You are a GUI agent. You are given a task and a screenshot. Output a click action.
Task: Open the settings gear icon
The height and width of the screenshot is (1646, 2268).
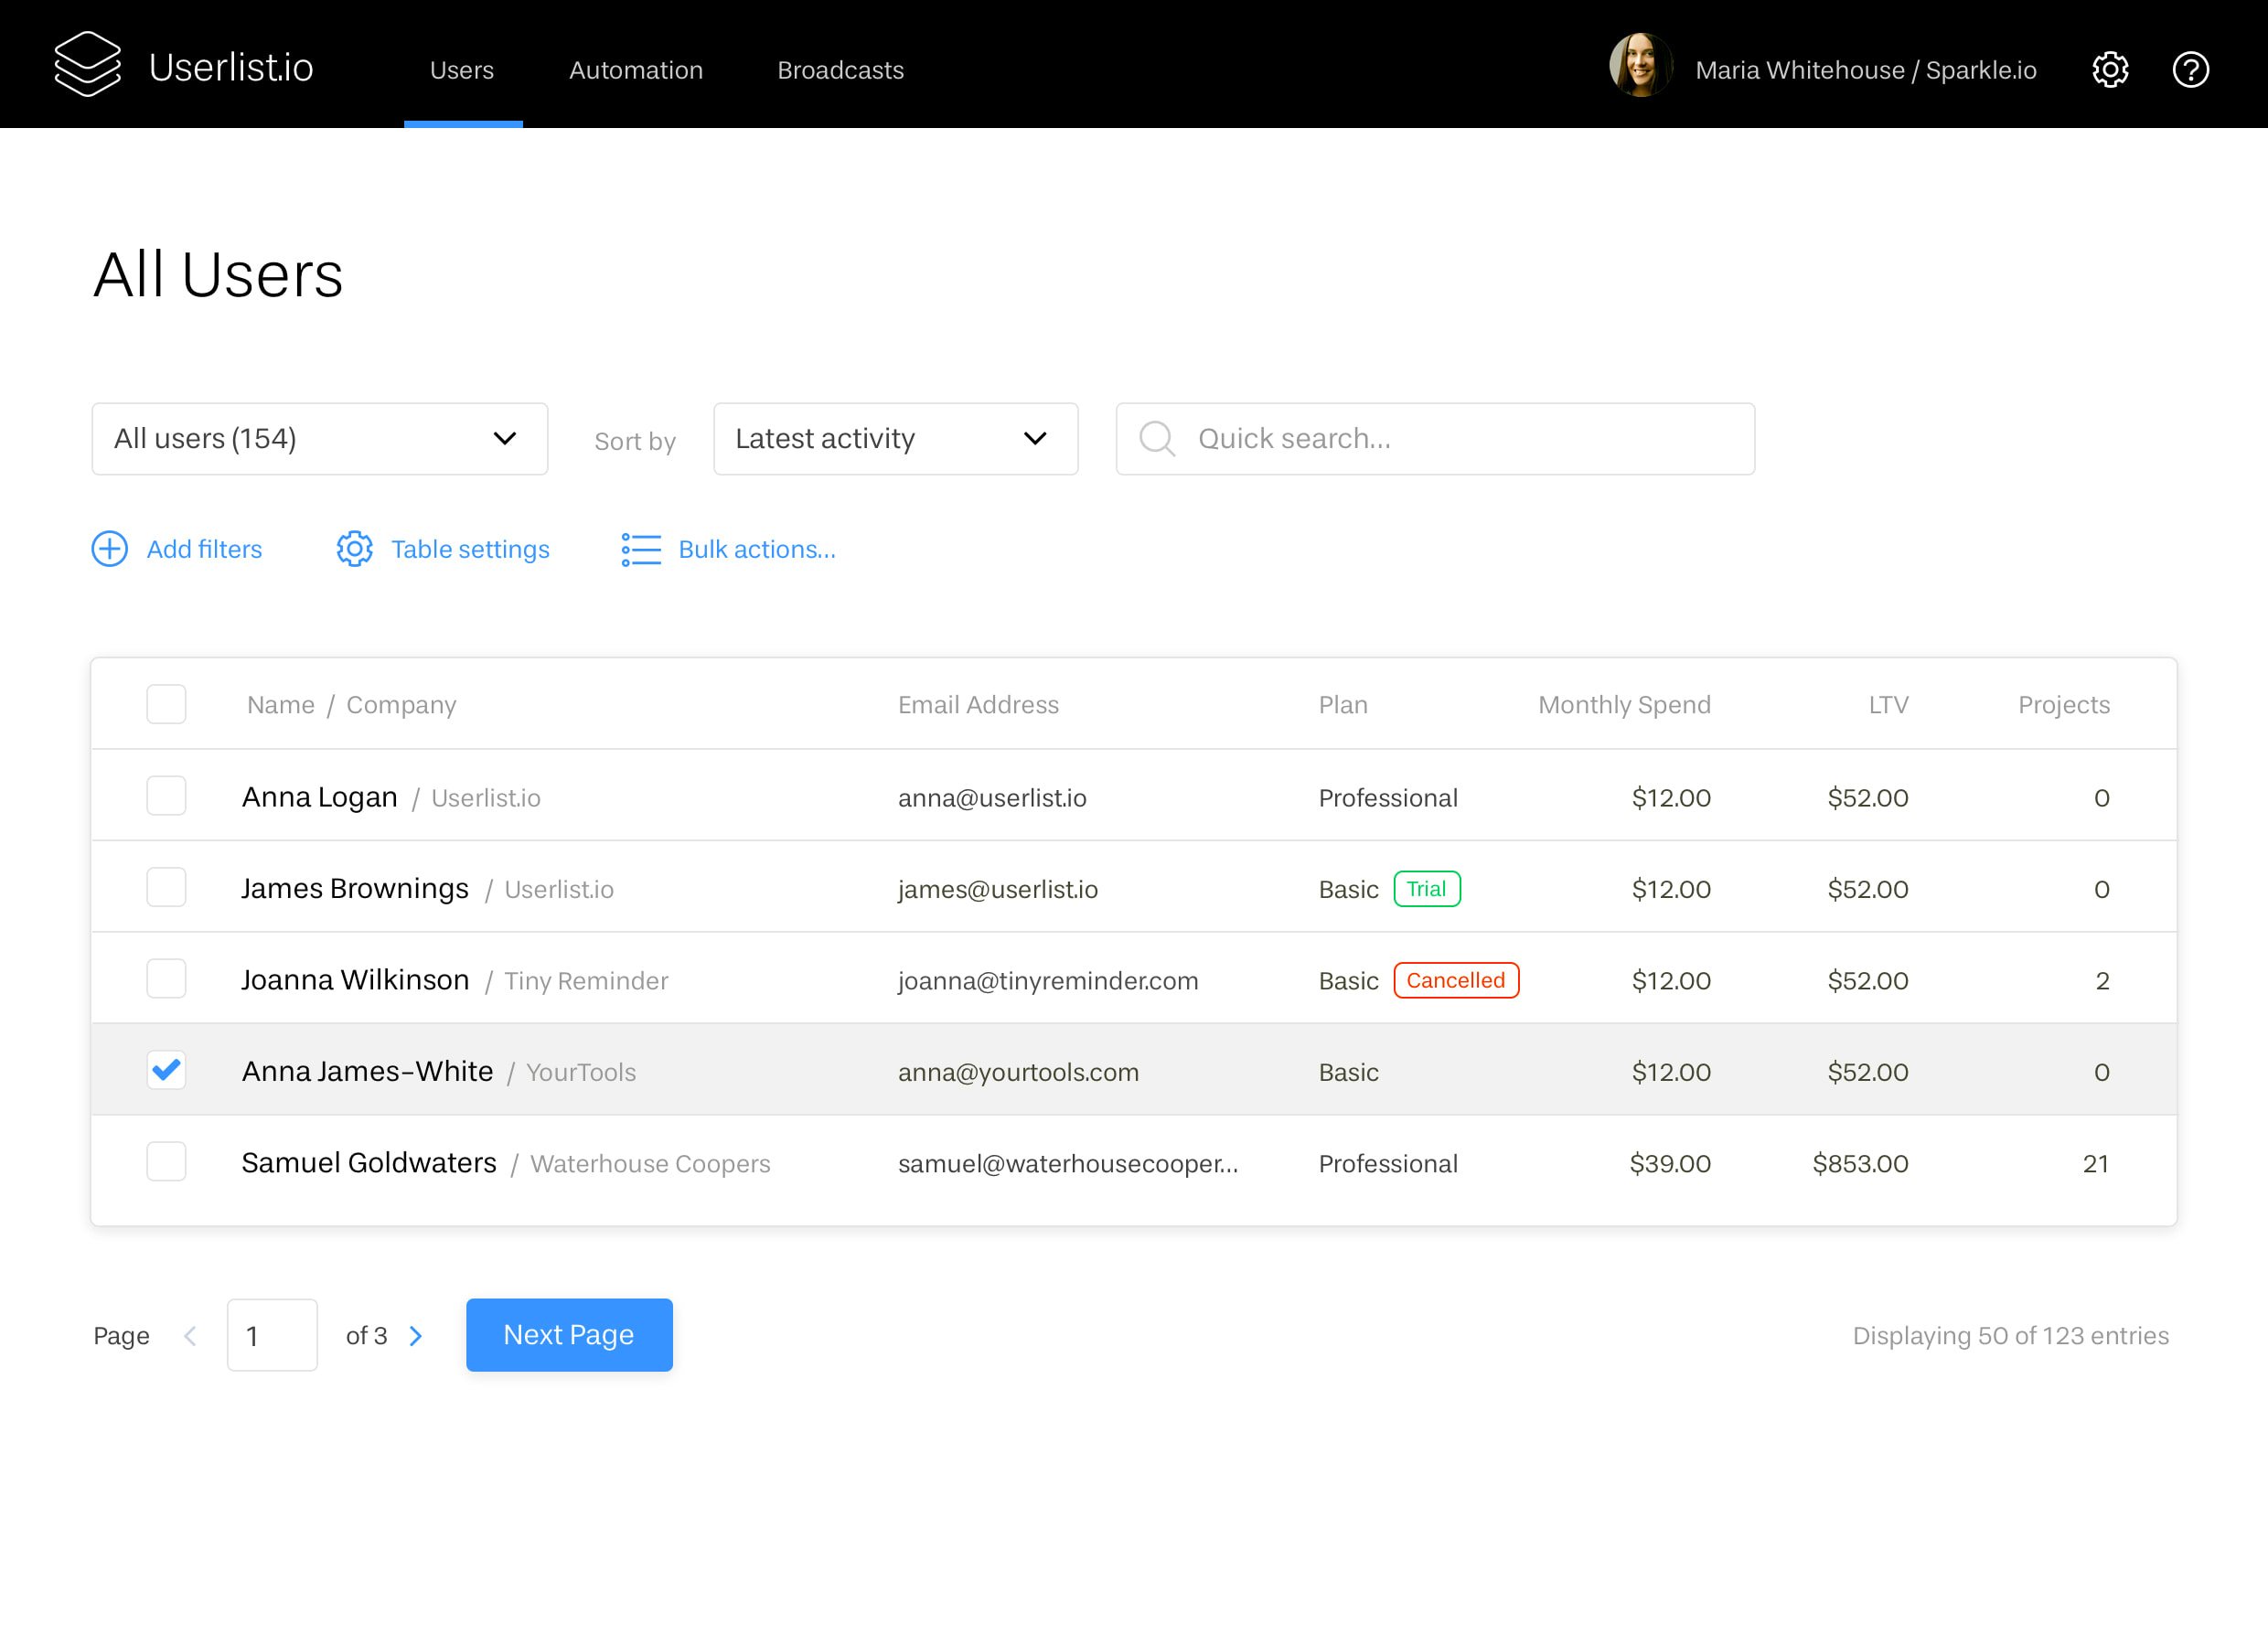pos(2111,69)
